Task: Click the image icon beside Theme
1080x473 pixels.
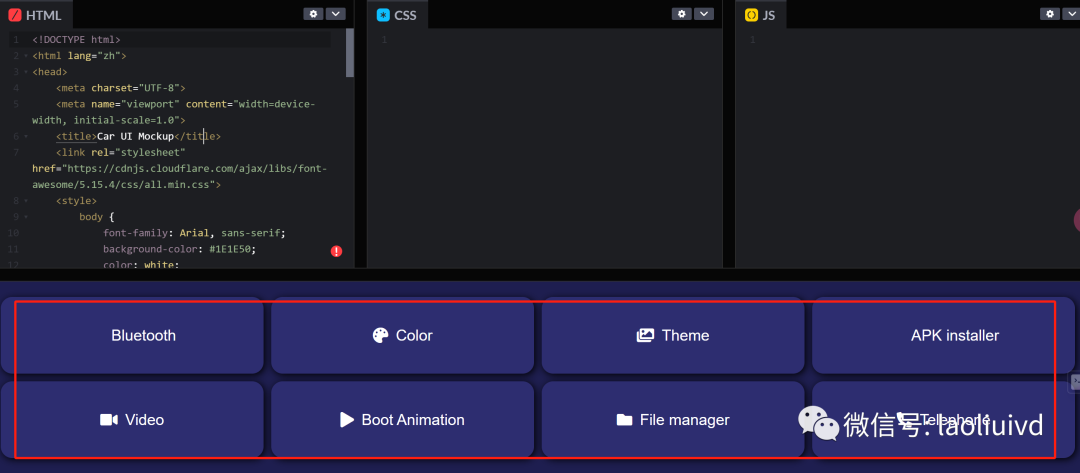Action: point(645,336)
